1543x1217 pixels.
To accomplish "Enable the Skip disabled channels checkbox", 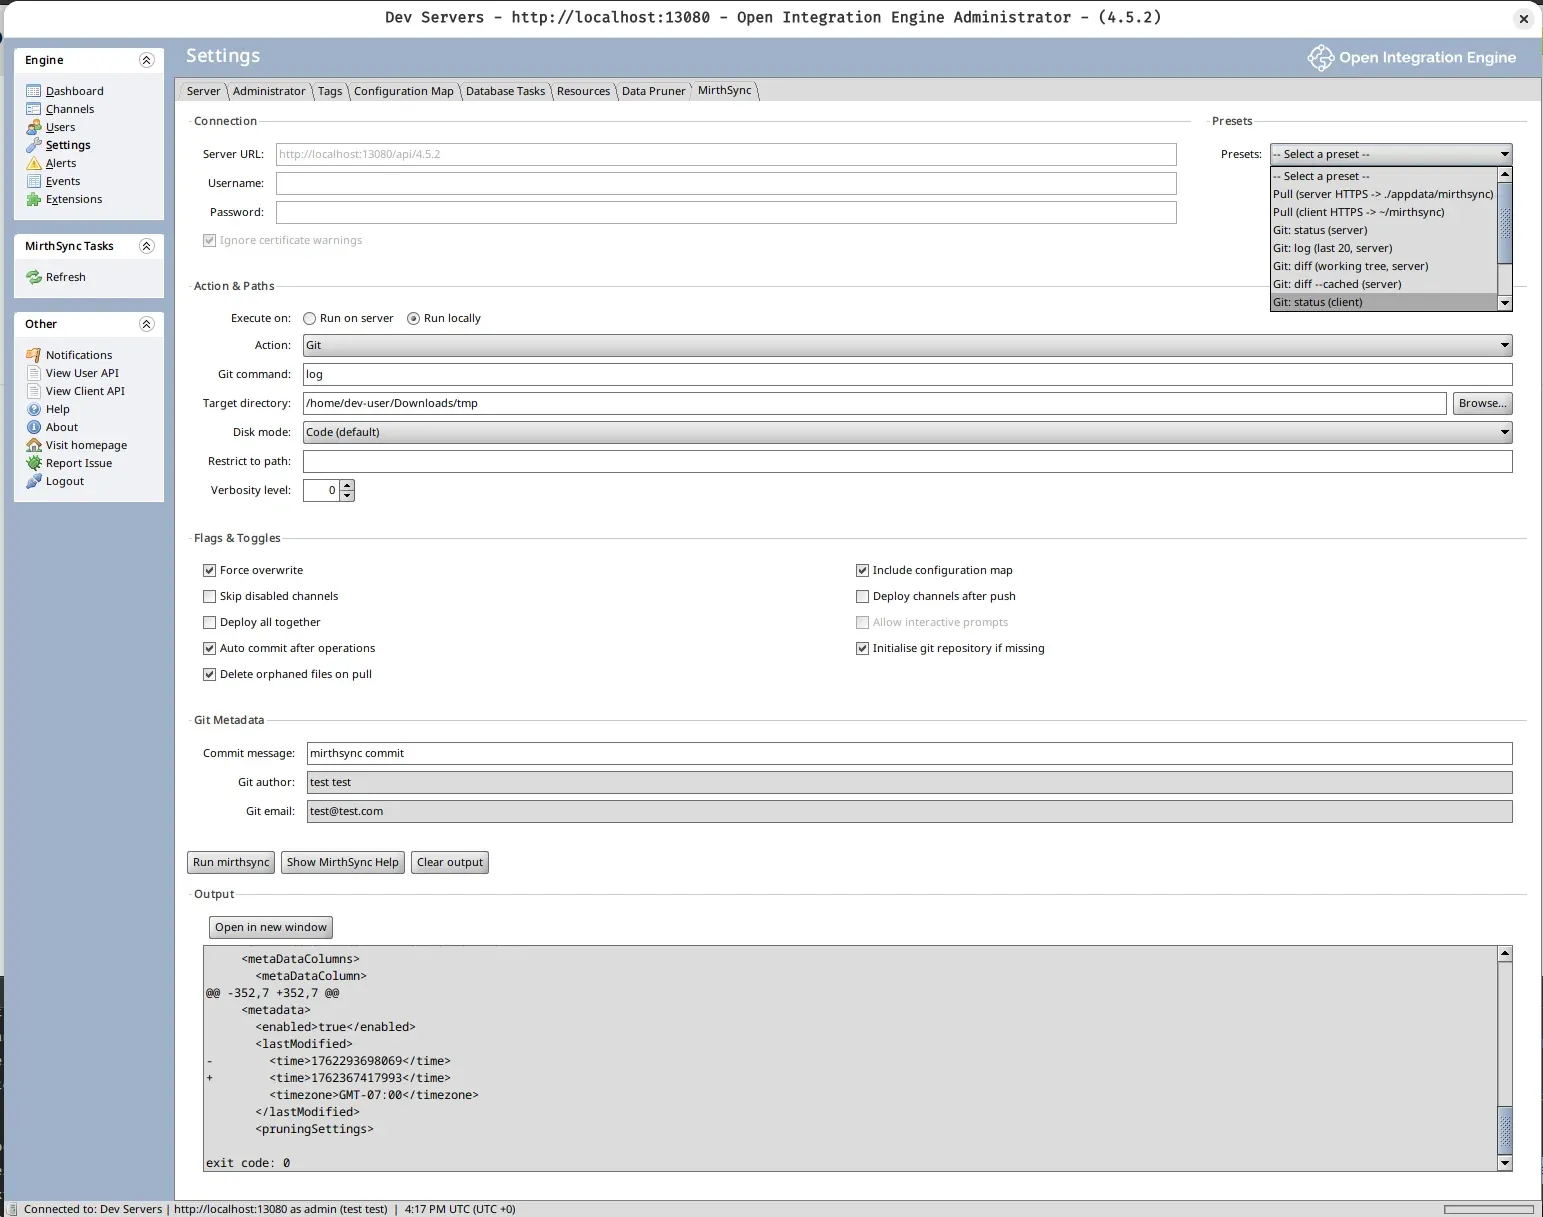I will point(209,596).
